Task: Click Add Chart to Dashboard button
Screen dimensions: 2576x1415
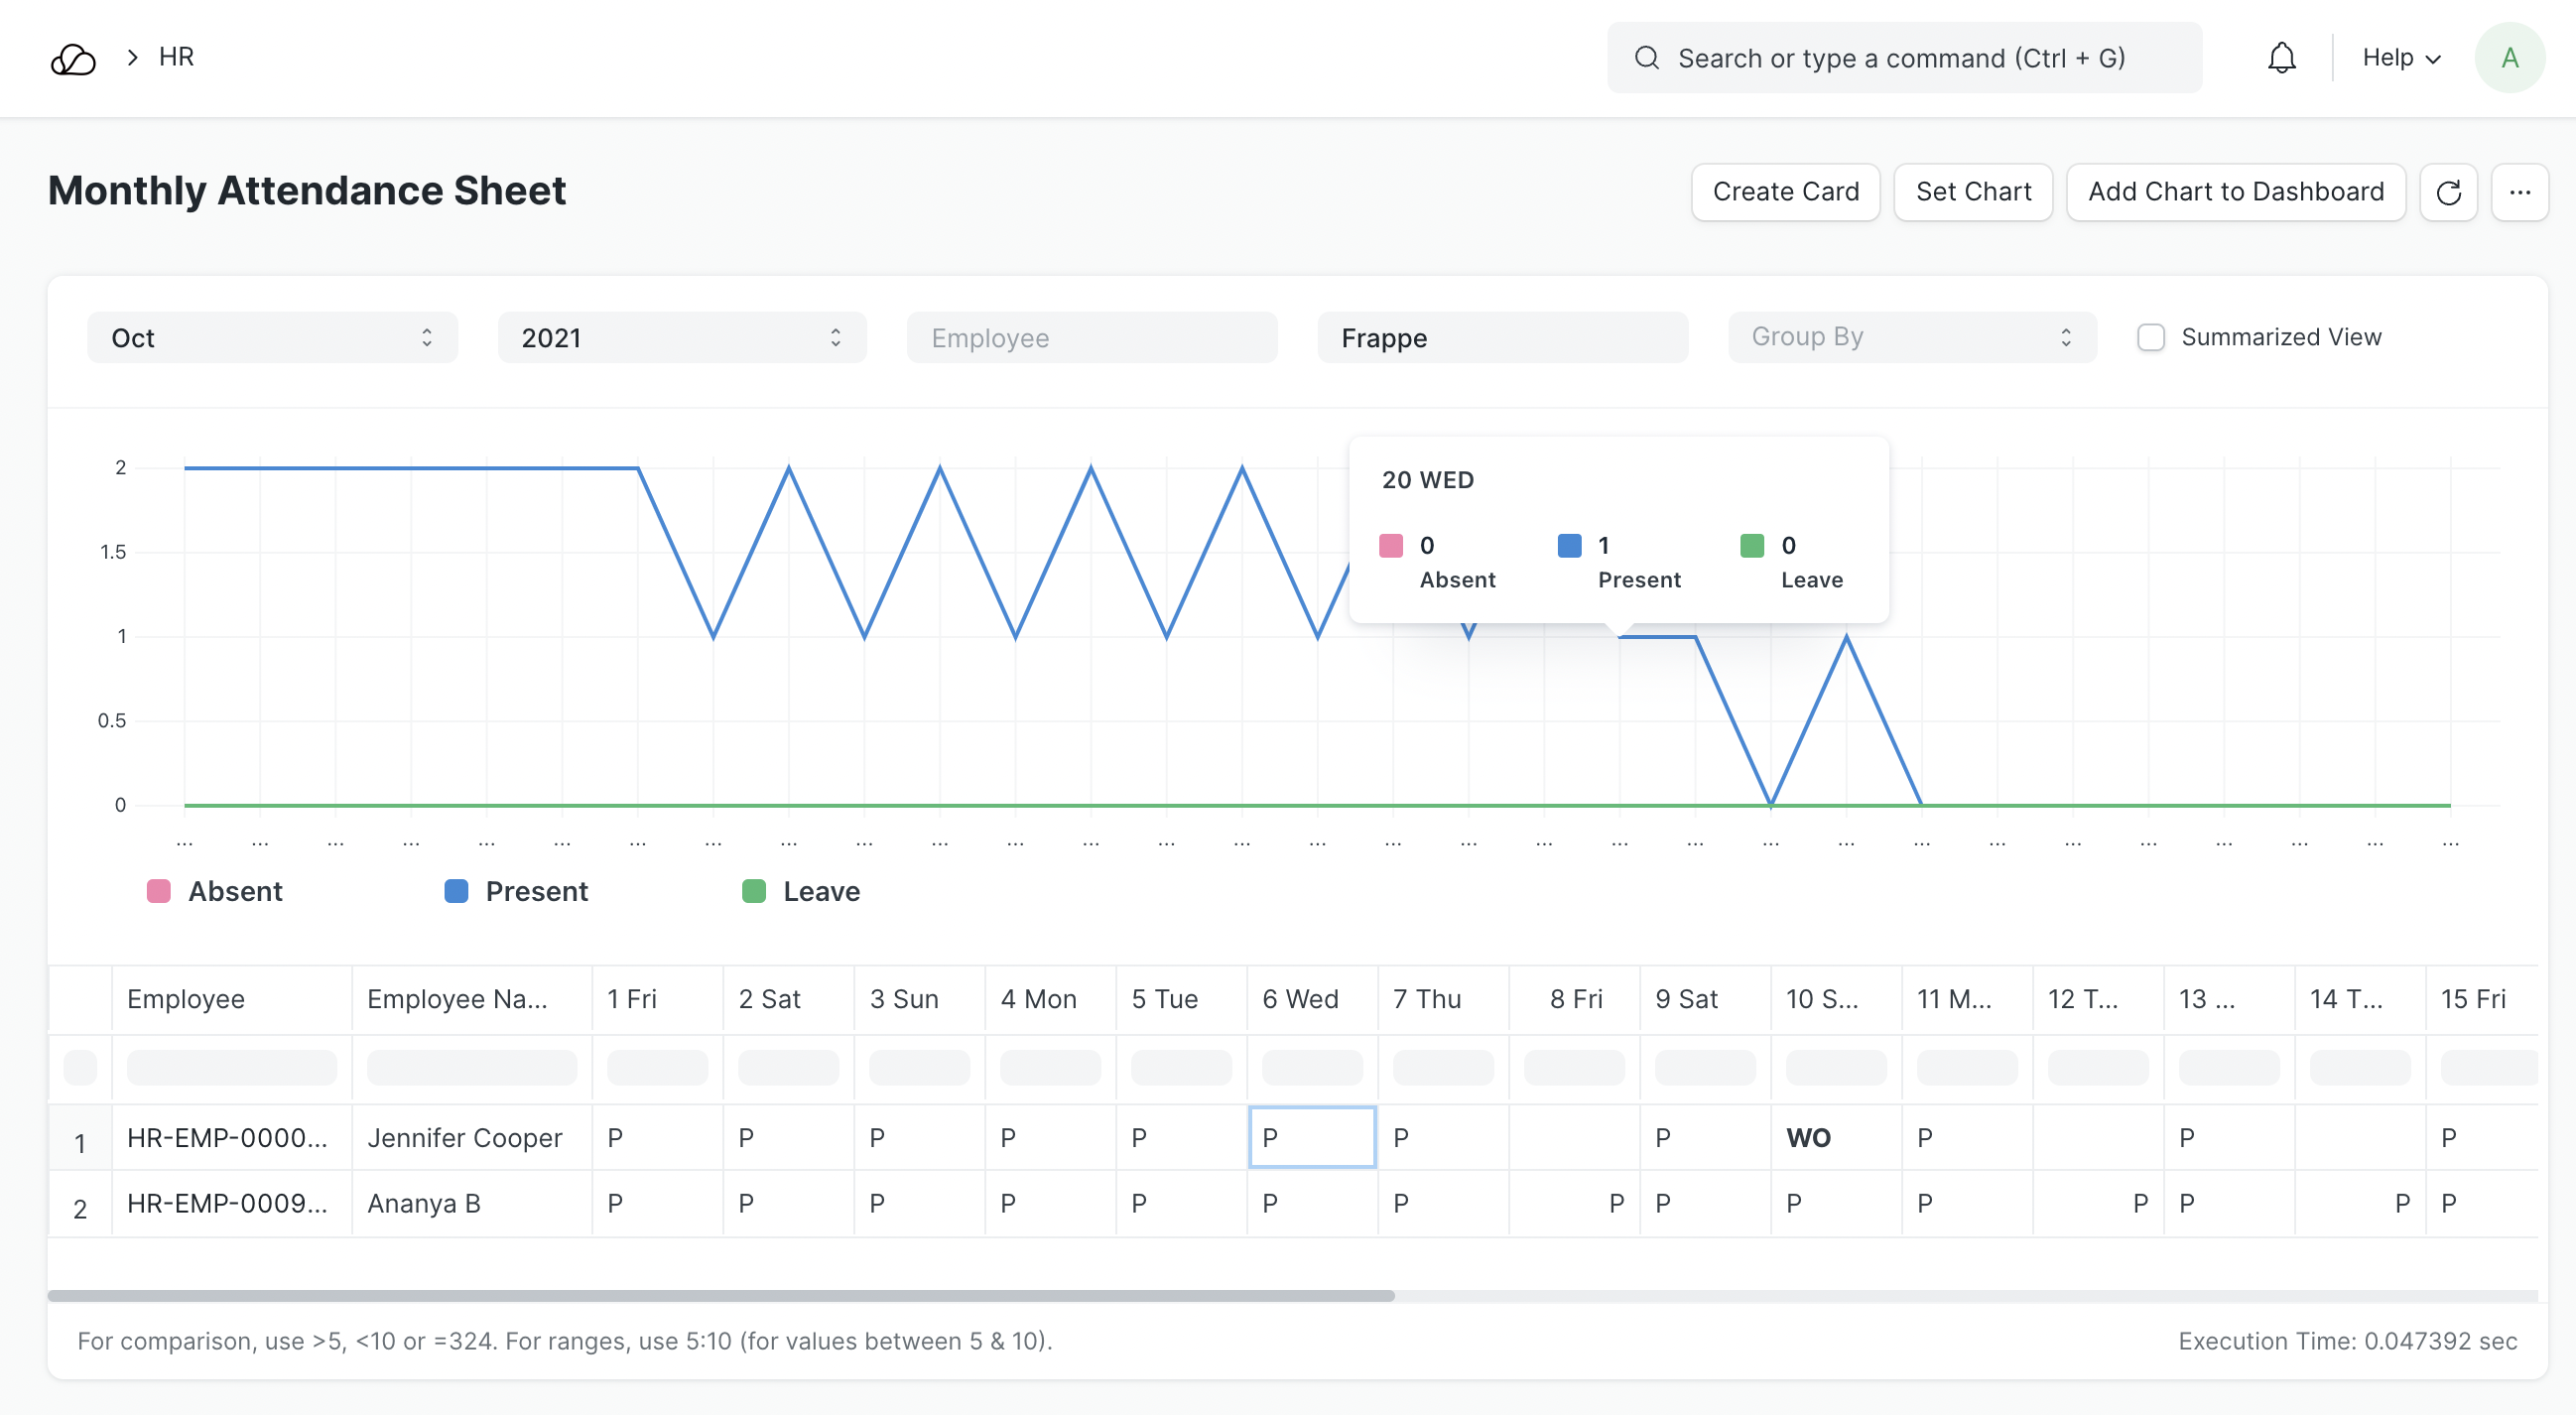Action: tap(2235, 192)
